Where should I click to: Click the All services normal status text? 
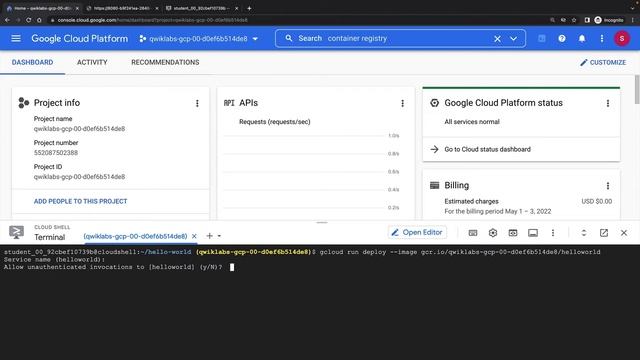[472, 122]
